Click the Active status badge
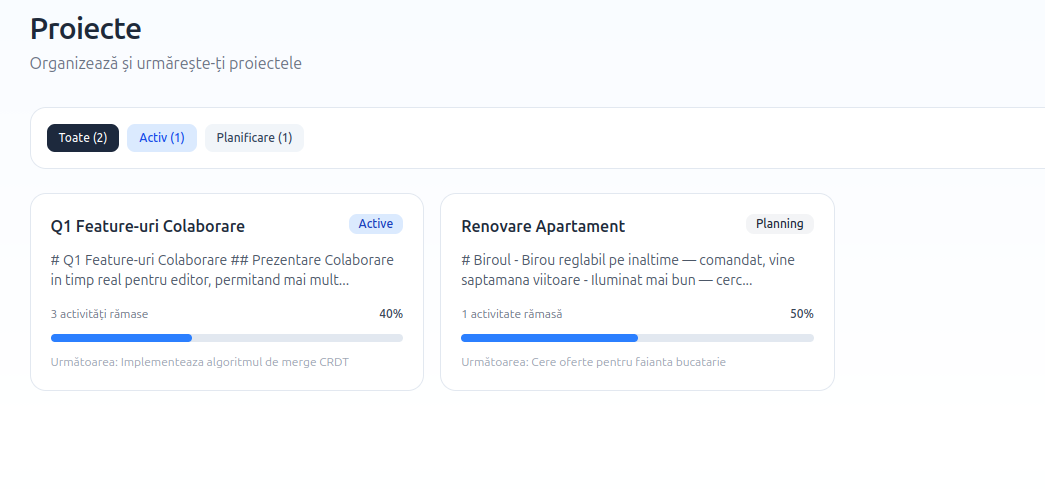Image resolution: width=1045 pixels, height=489 pixels. point(376,224)
